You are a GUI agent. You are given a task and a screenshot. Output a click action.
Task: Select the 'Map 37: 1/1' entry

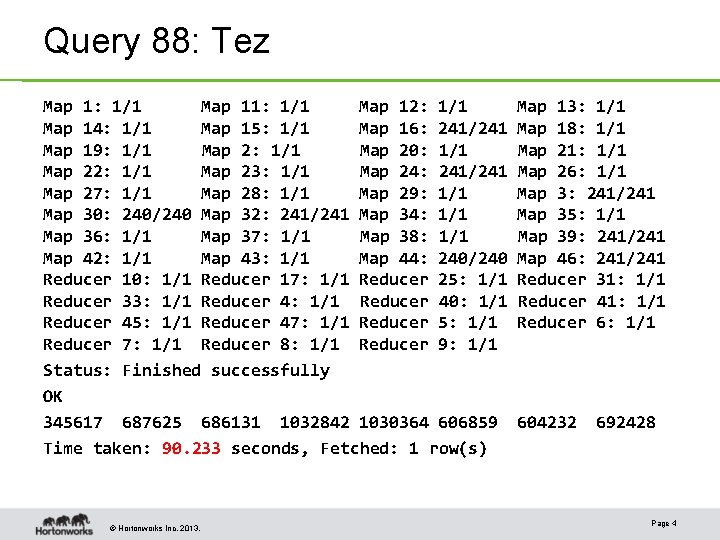[x=256, y=236]
